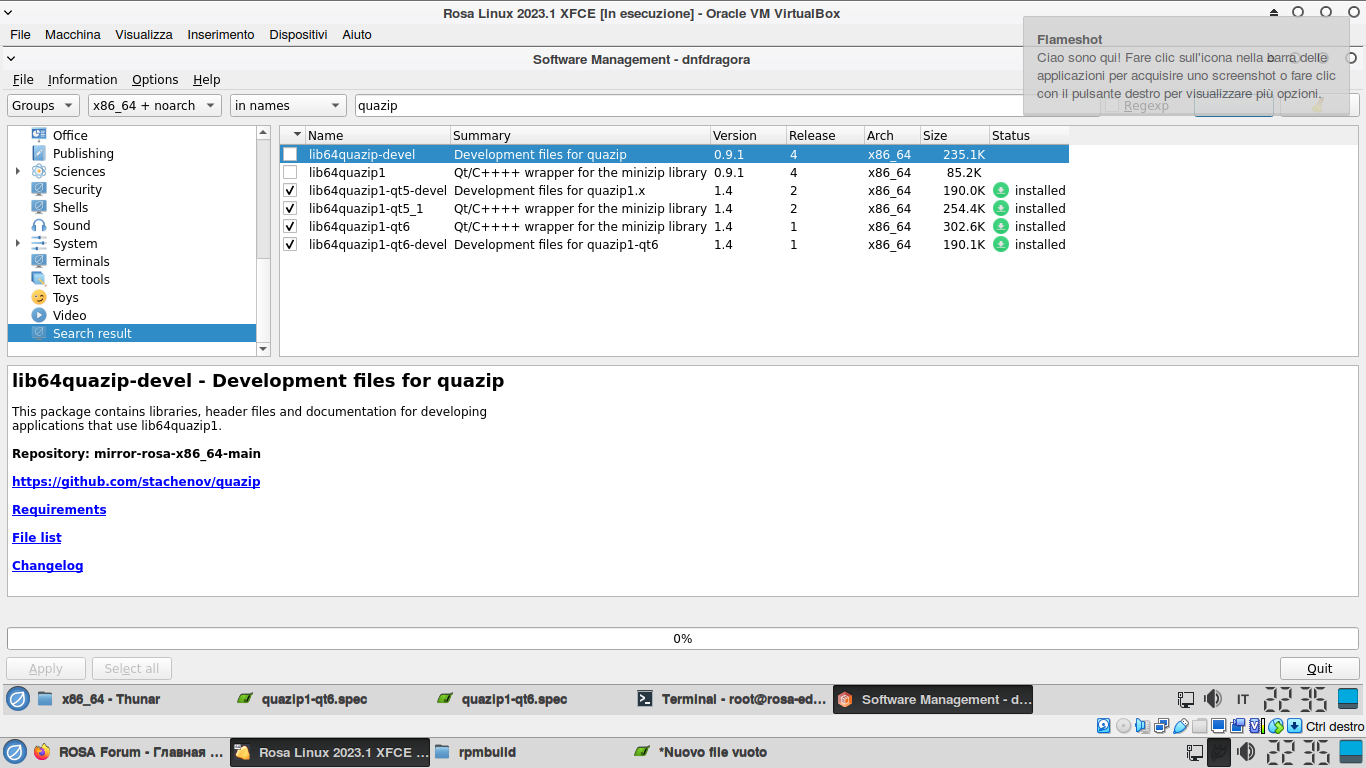Open the guest XFCE application menu icon
The height and width of the screenshot is (768, 1366).
17,699
